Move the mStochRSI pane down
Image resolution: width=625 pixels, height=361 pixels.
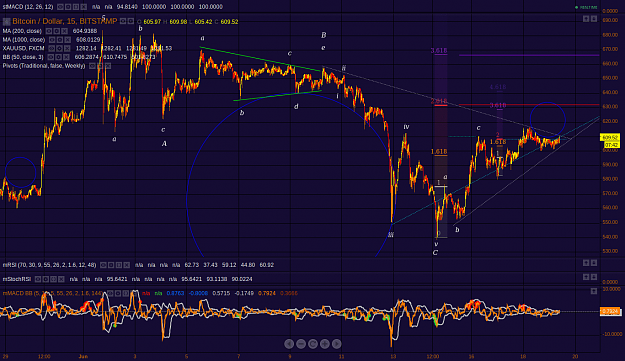tap(594, 277)
